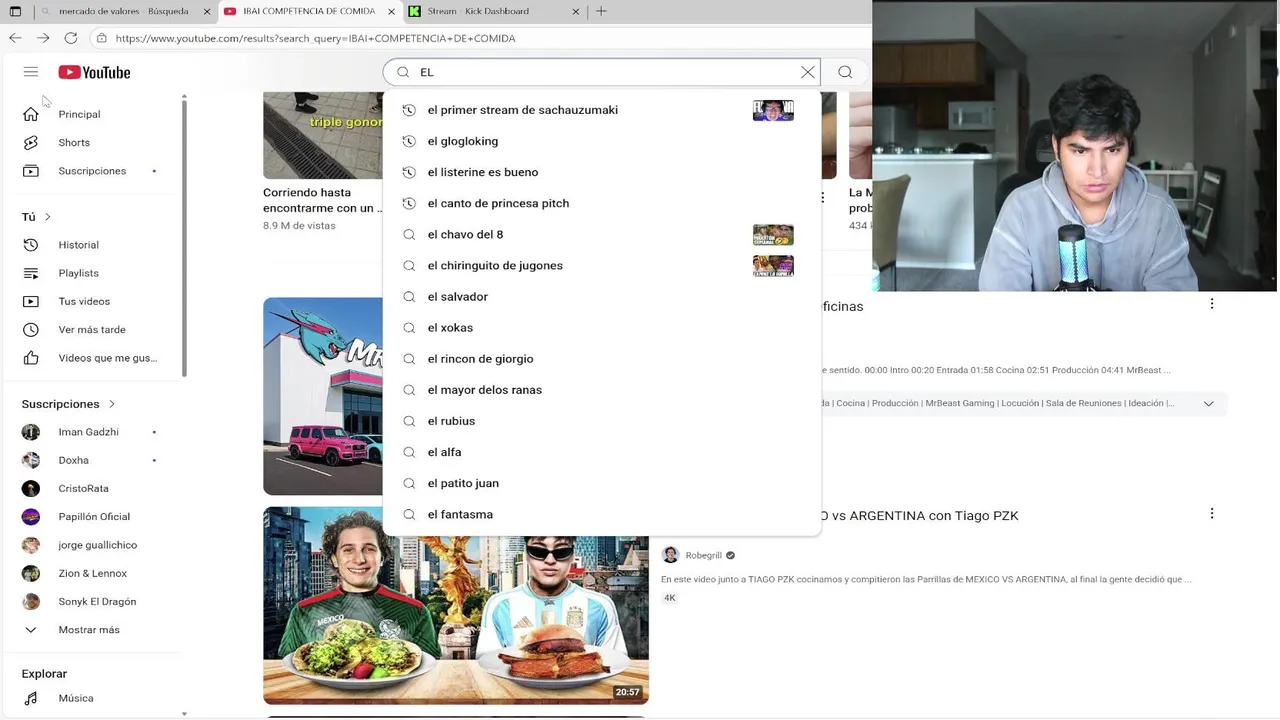Select suggestion el mayor delos ranas
Screen dimensions: 1280x720
click(x=601, y=390)
